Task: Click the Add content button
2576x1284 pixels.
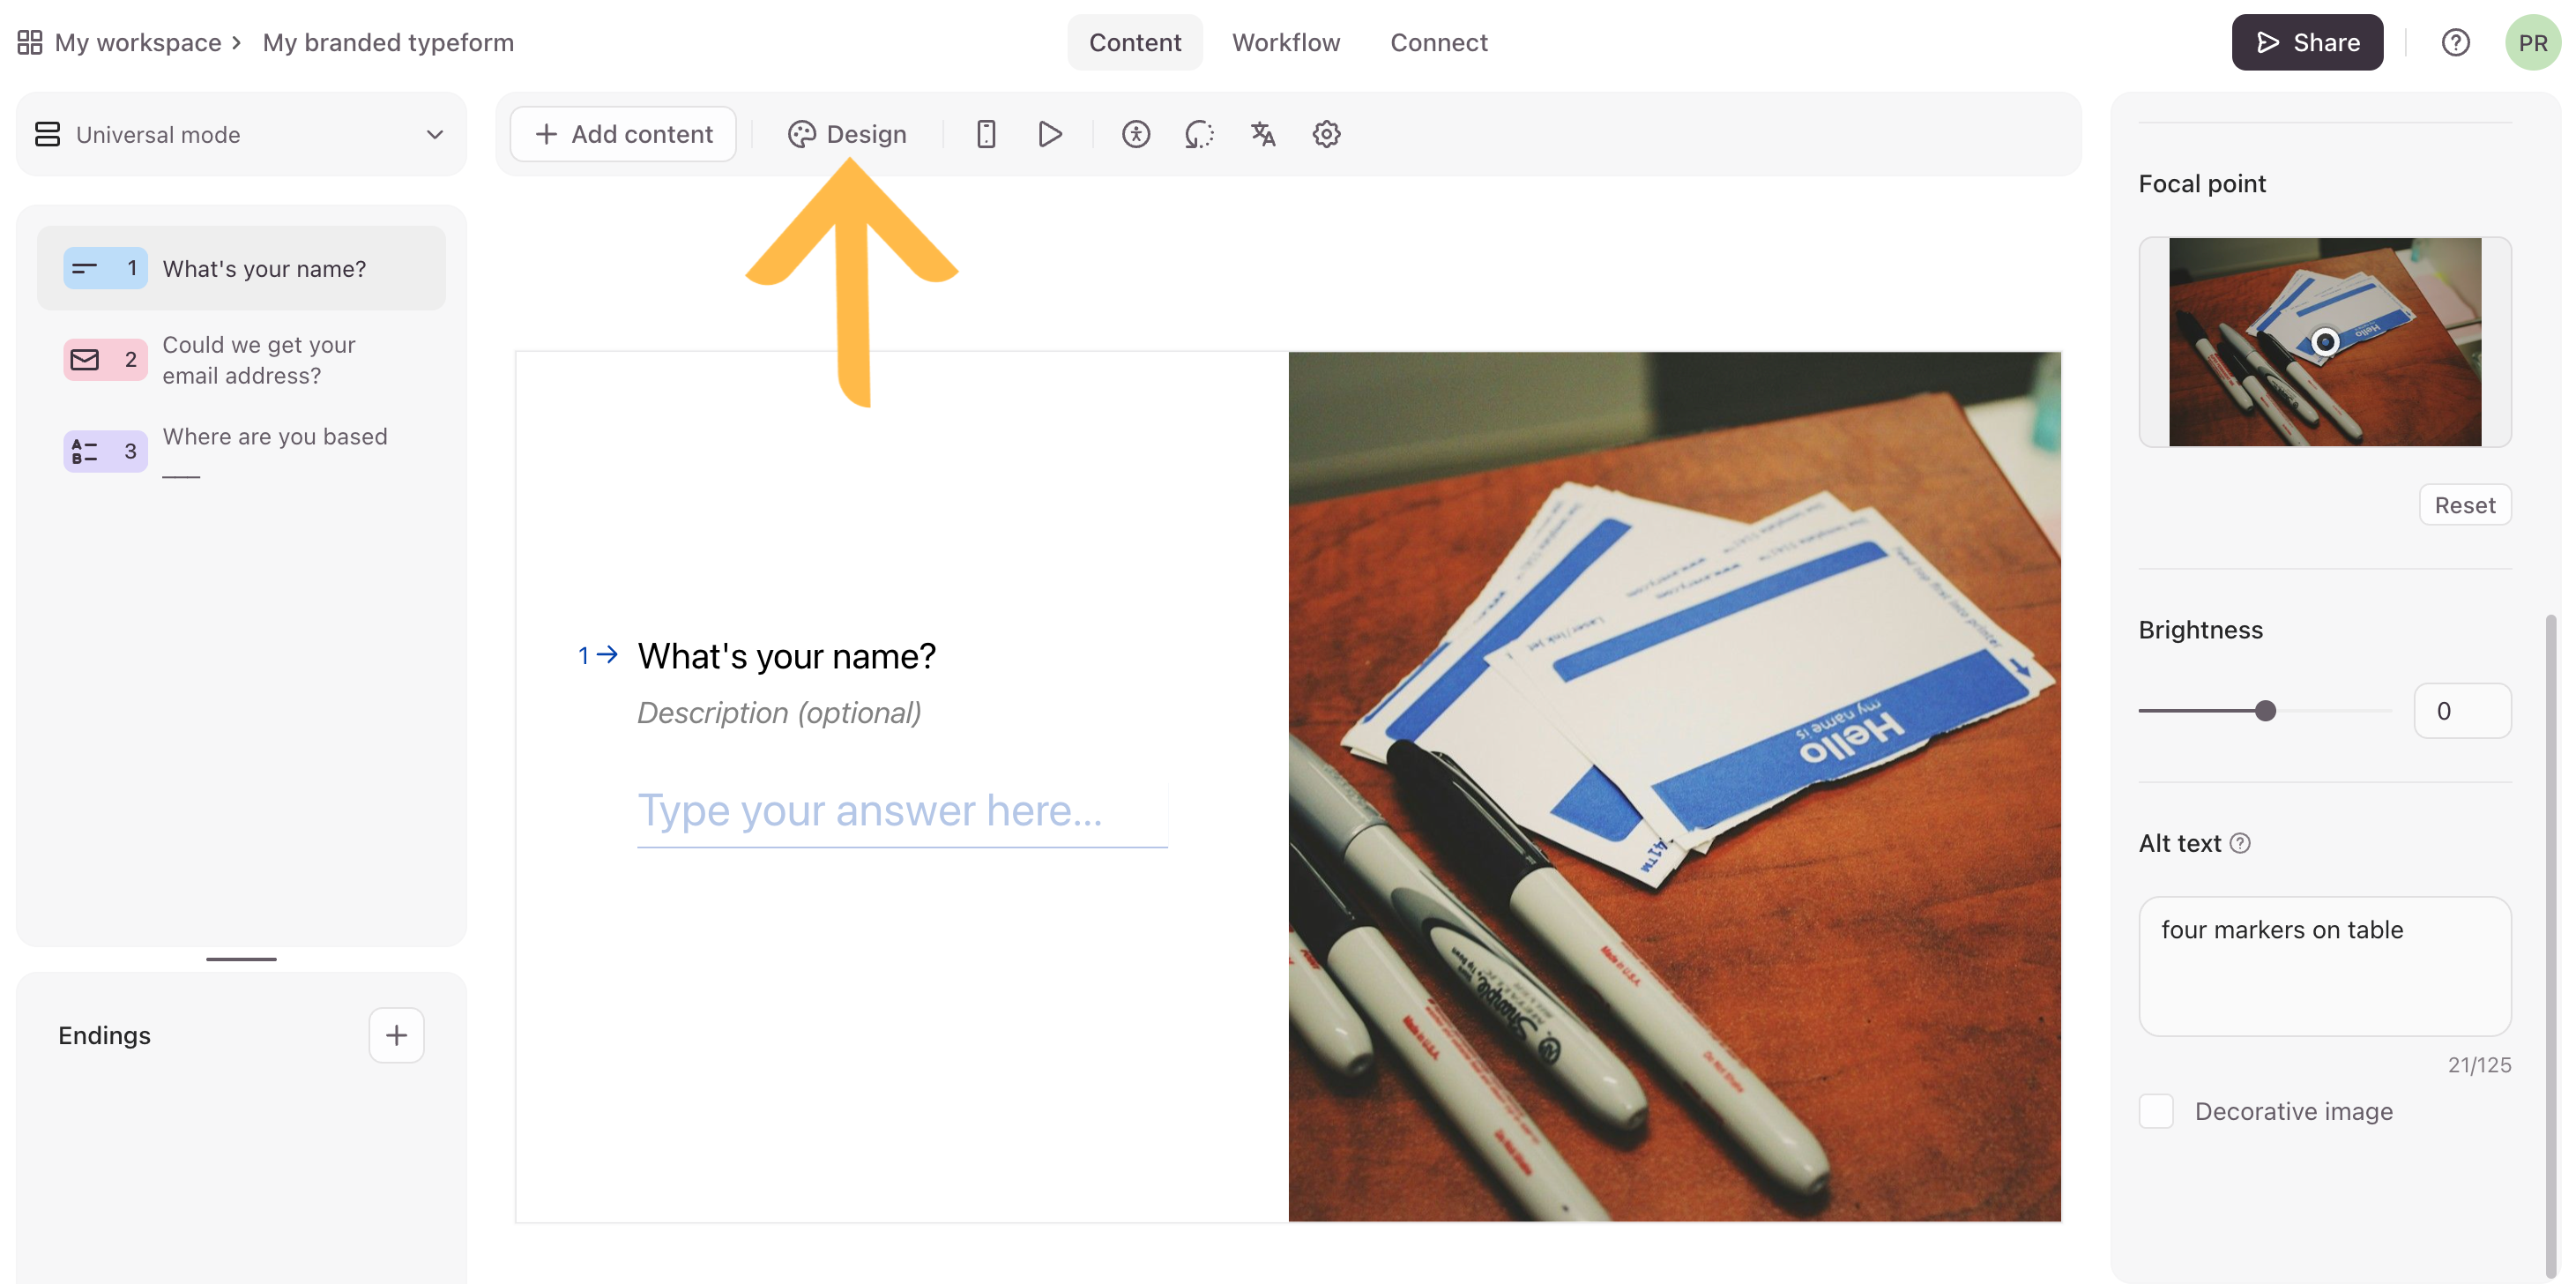Action: (x=623, y=134)
